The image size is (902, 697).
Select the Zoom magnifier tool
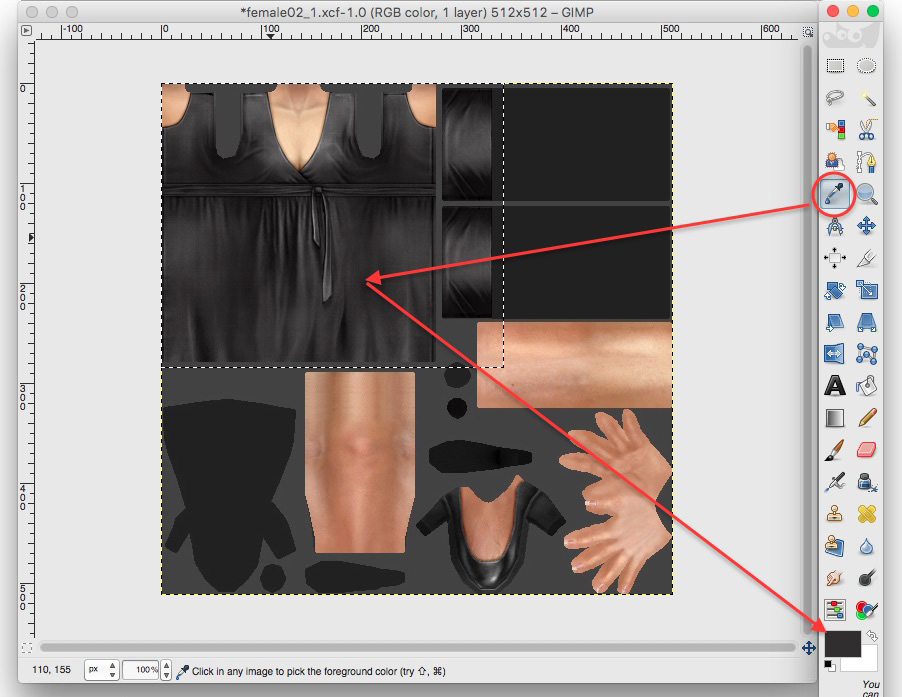tap(866, 194)
